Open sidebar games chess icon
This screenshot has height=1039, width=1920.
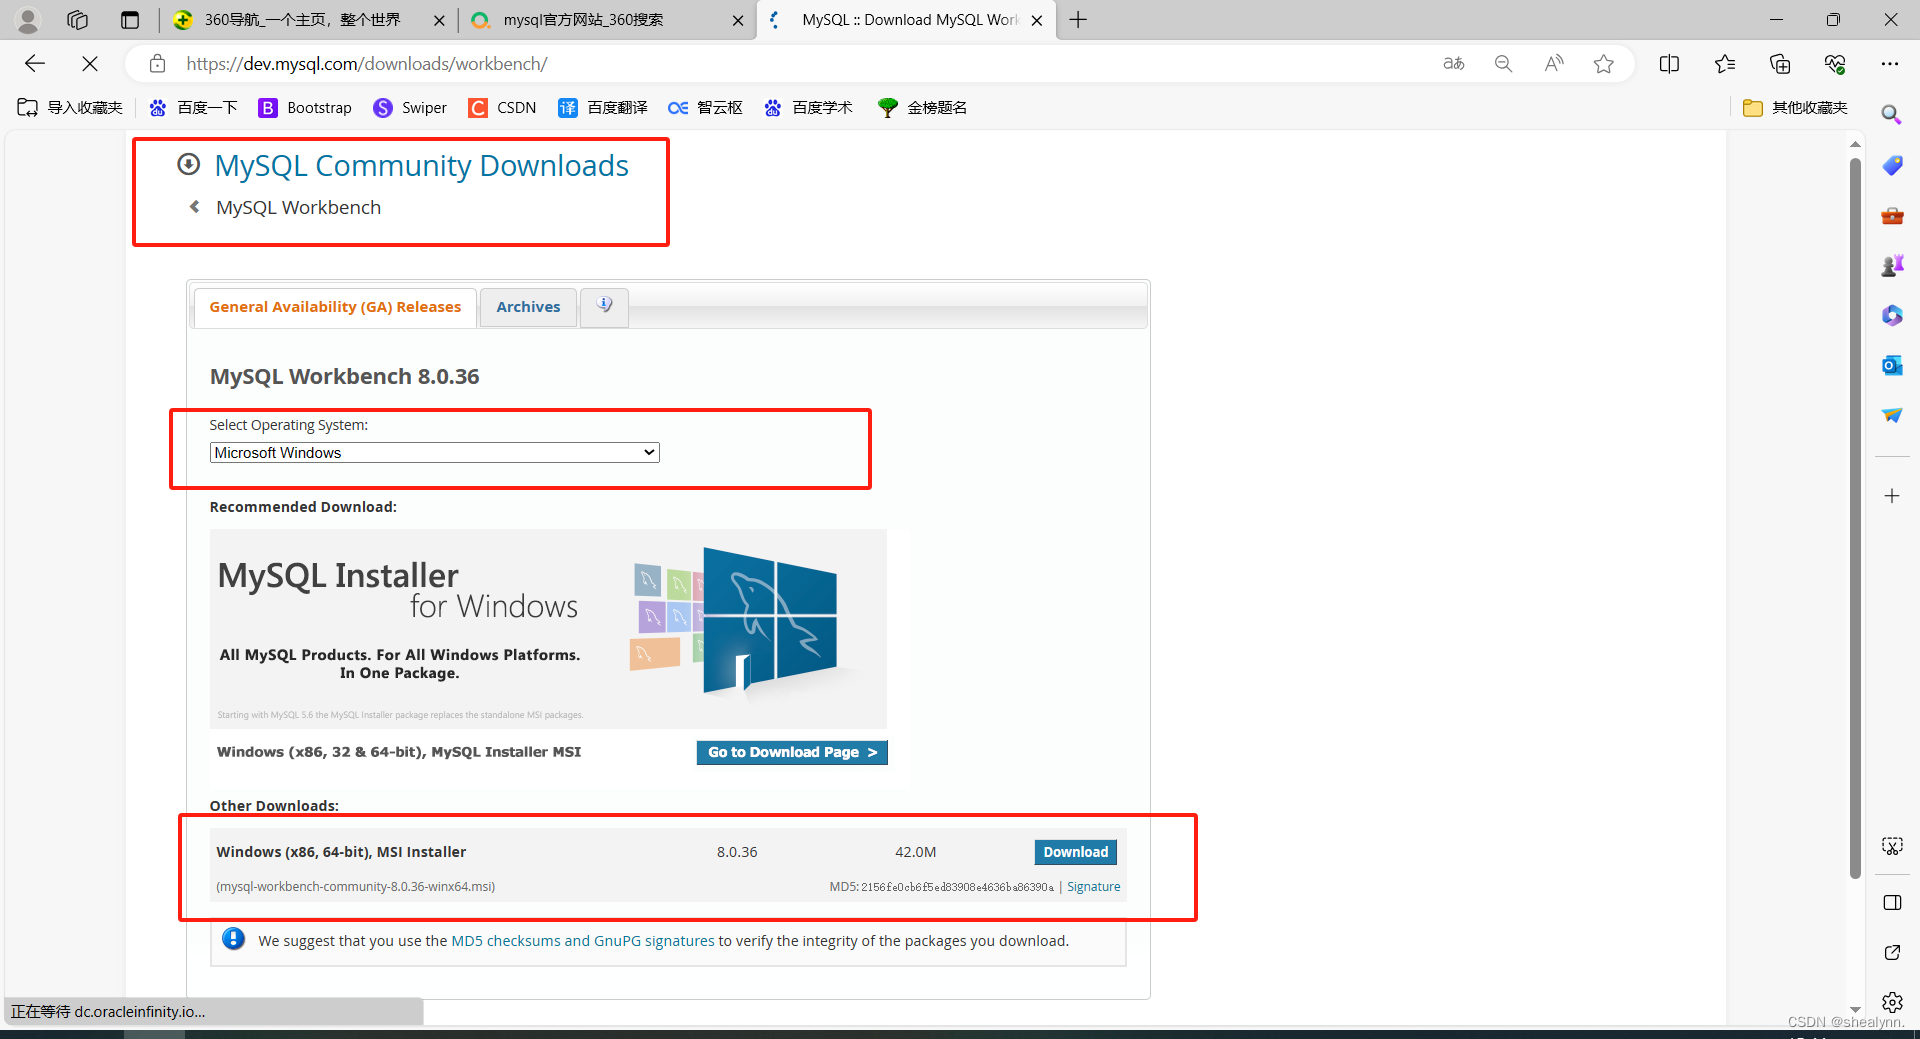click(1892, 265)
